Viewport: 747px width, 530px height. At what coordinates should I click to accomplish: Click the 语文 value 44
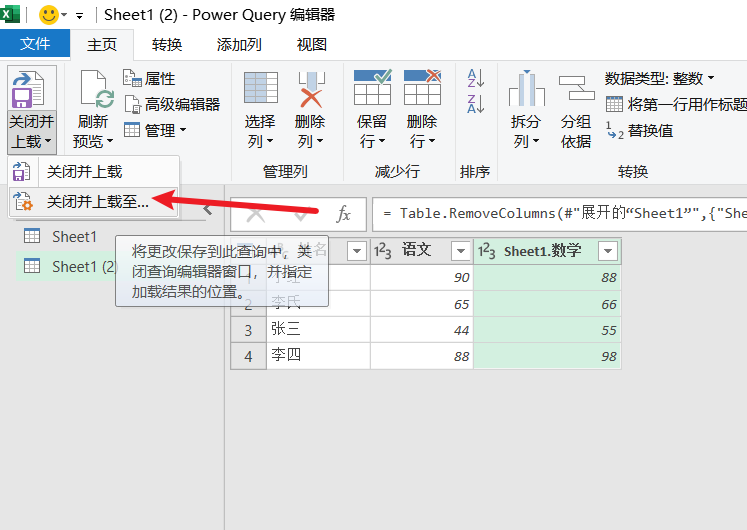[422, 330]
